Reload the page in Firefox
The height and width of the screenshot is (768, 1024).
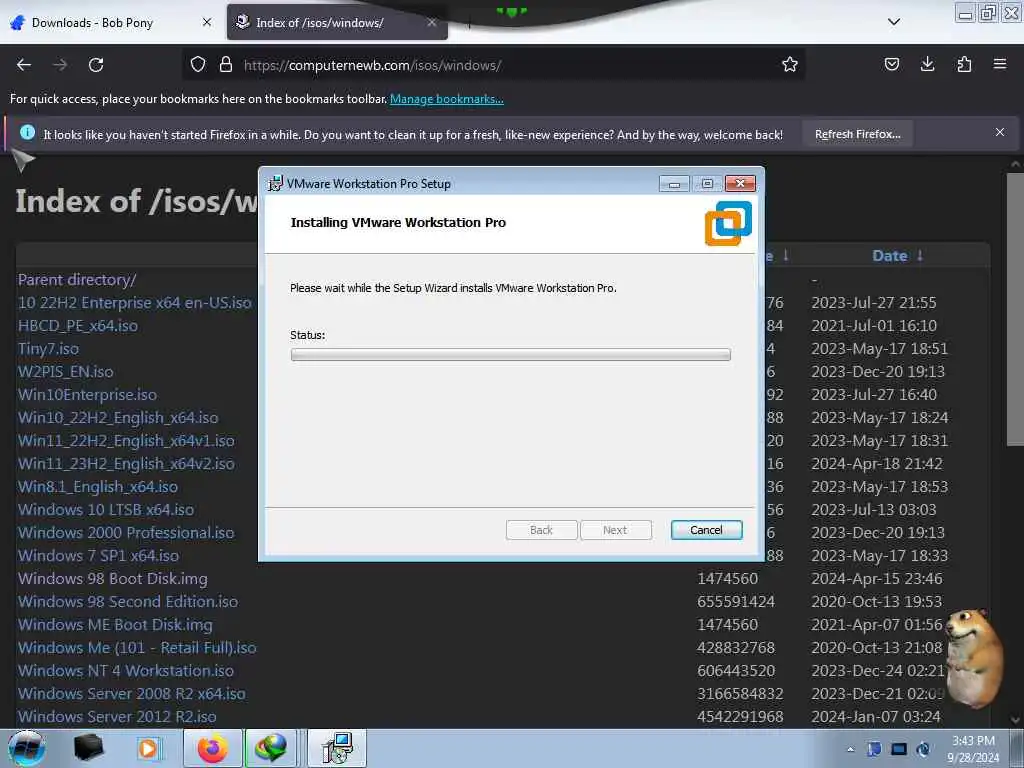96,65
